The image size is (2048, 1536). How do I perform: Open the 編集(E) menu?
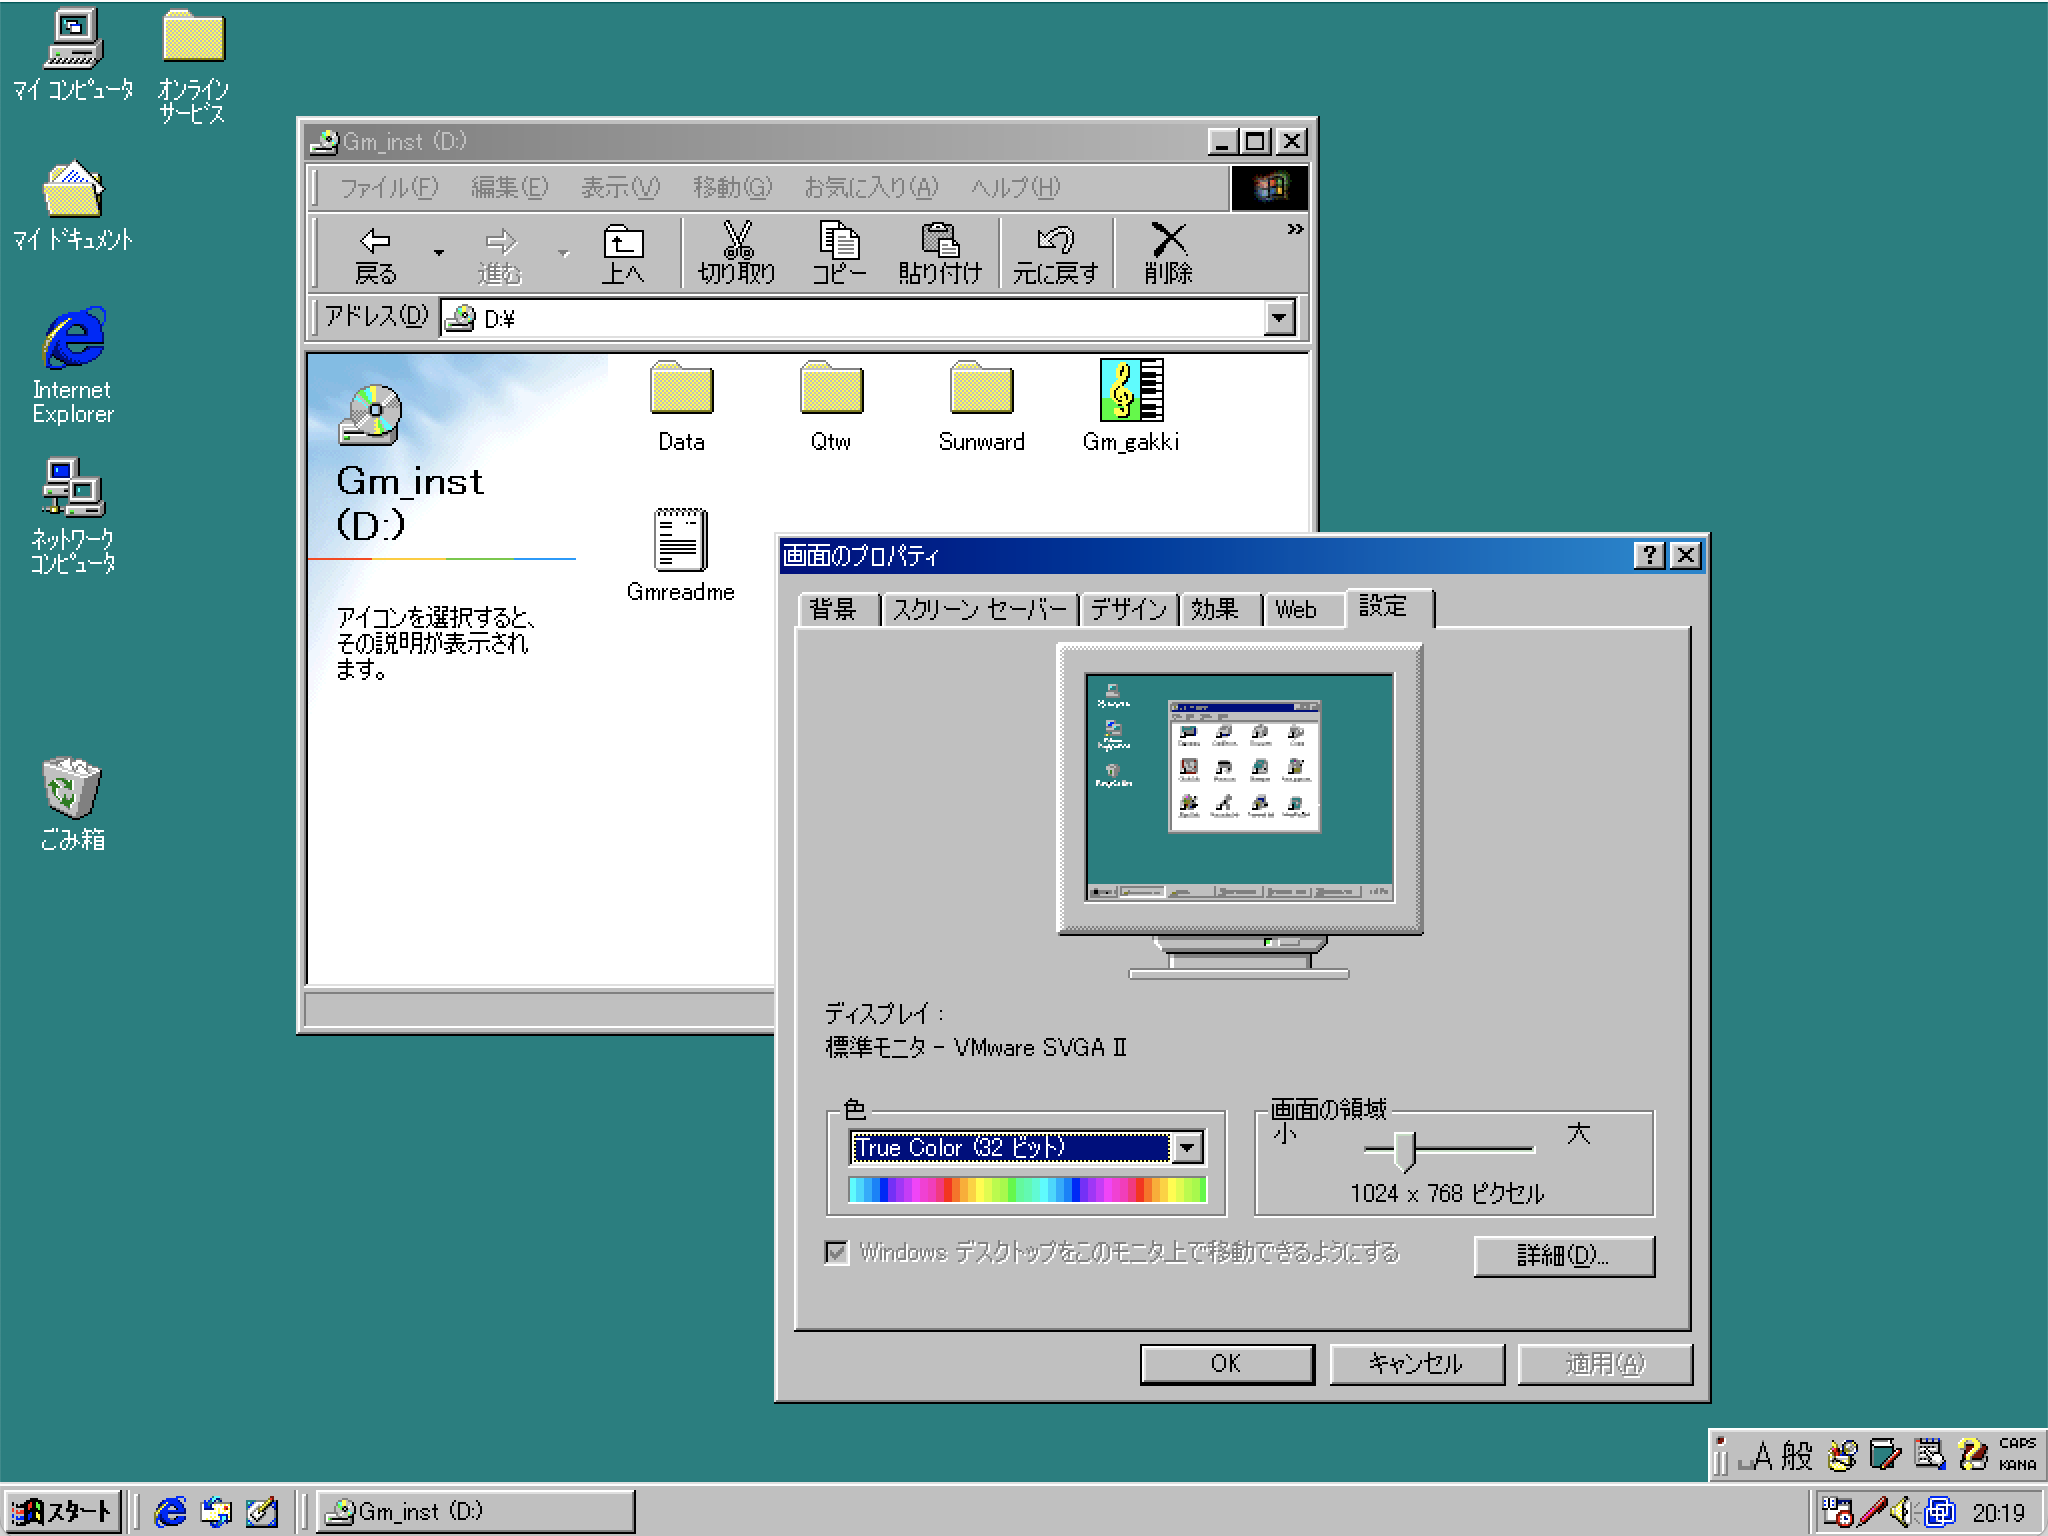click(510, 187)
